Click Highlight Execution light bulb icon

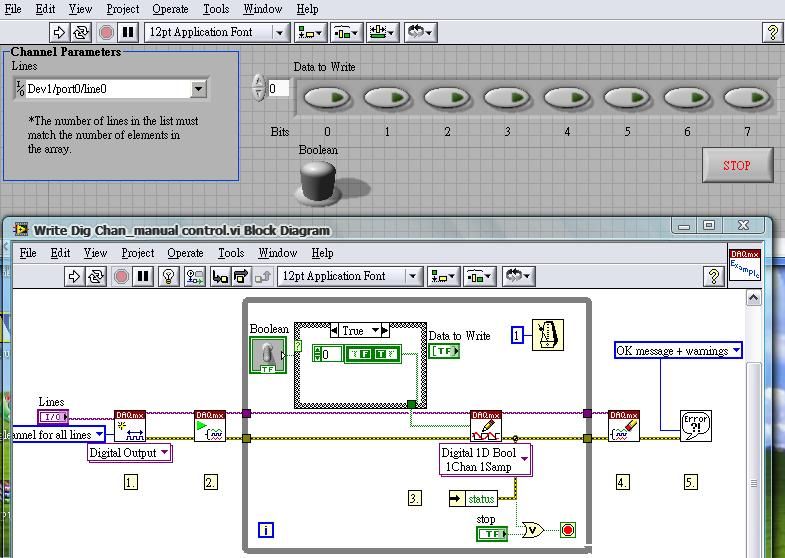tap(169, 276)
